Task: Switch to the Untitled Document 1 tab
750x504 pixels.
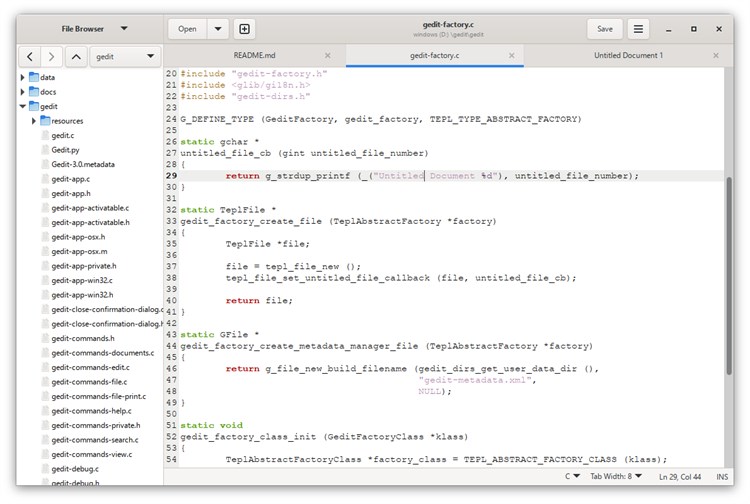Action: [x=628, y=55]
